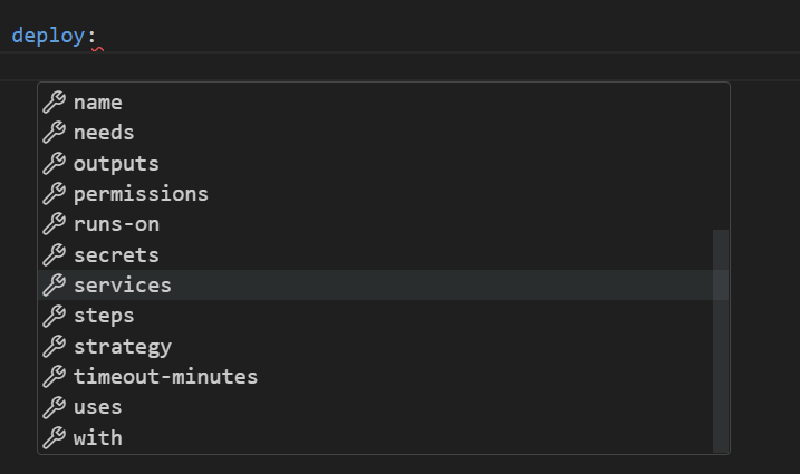
Task: Click the wrench icon beside needs
Action: click(x=54, y=132)
